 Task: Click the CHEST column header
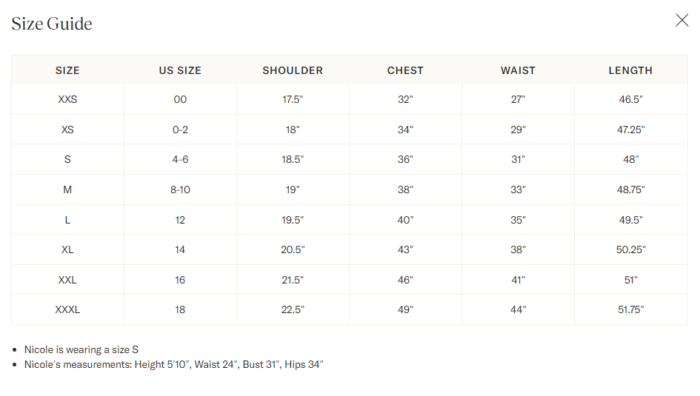click(x=405, y=71)
